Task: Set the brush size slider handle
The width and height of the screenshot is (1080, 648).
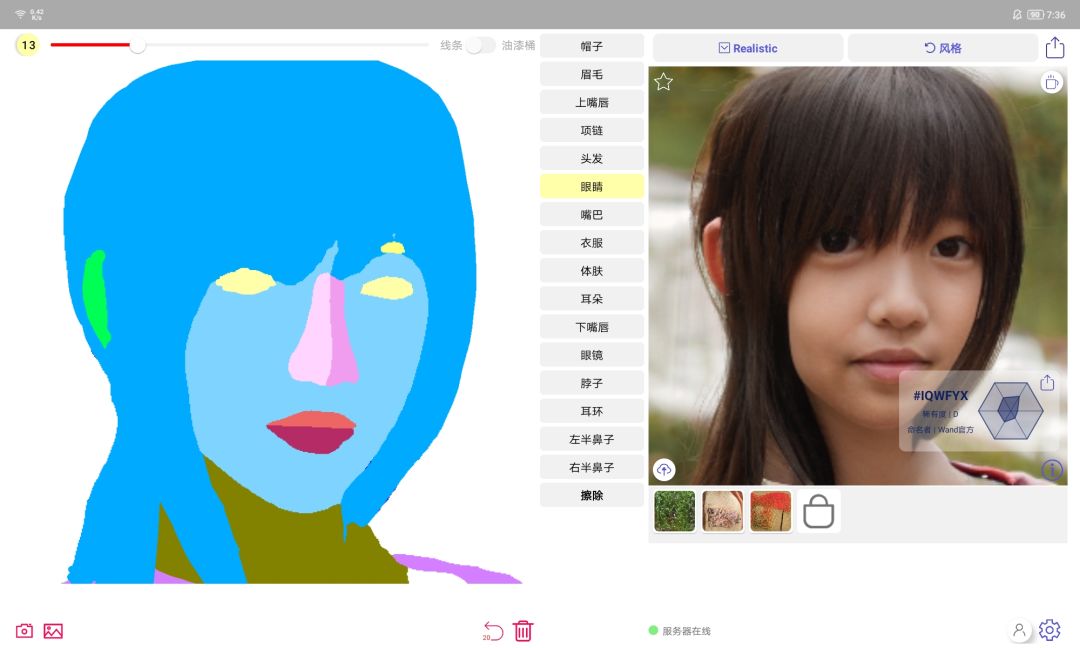Action: 138,45
